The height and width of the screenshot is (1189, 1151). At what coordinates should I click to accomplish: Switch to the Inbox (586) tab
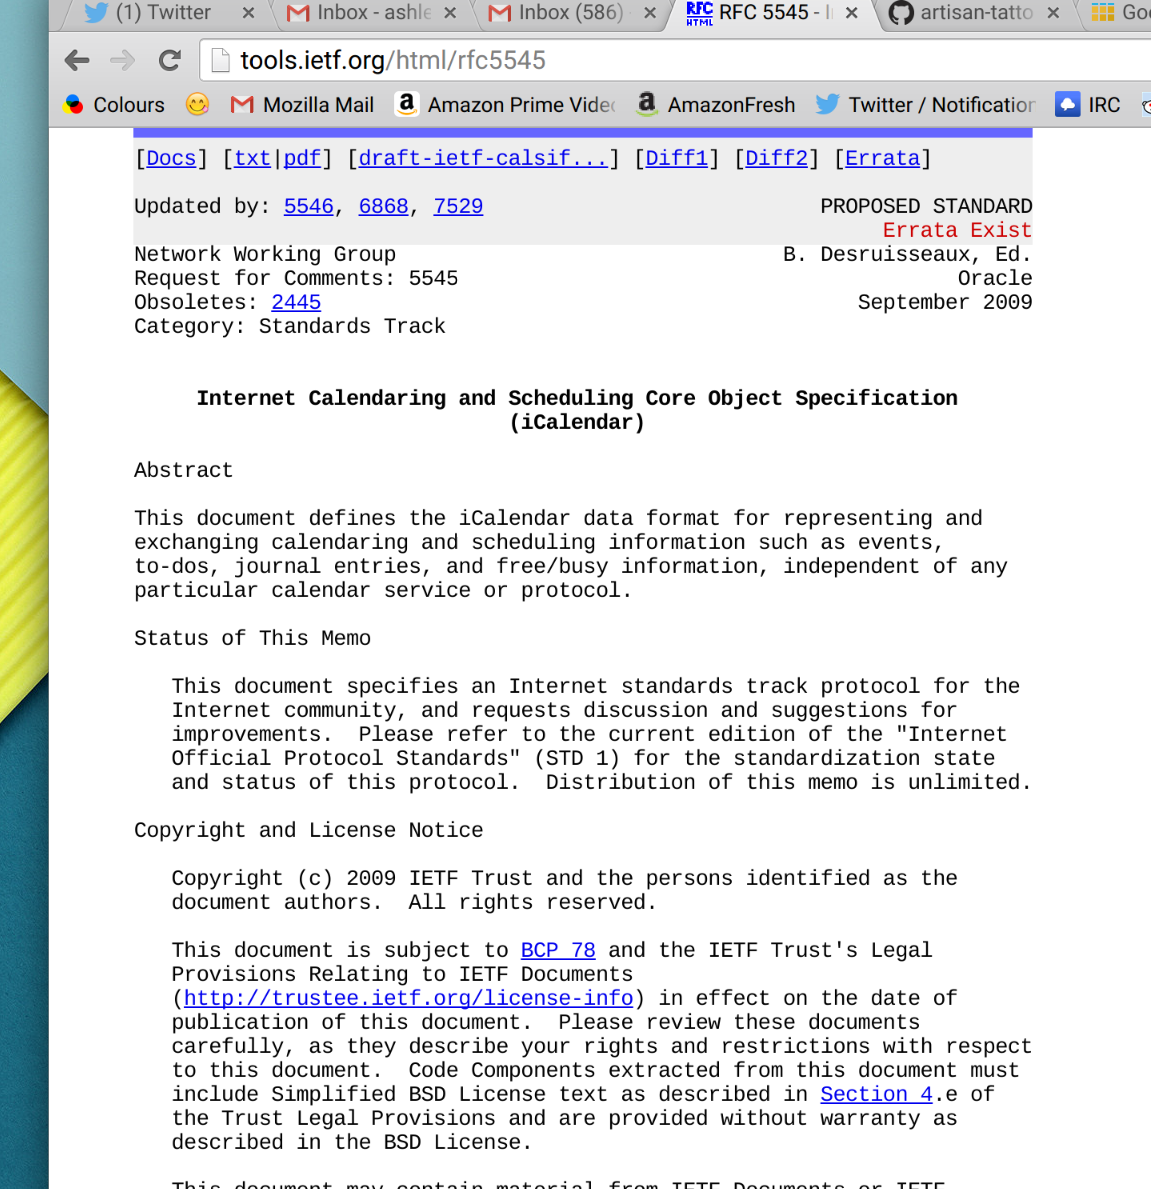coord(570,13)
